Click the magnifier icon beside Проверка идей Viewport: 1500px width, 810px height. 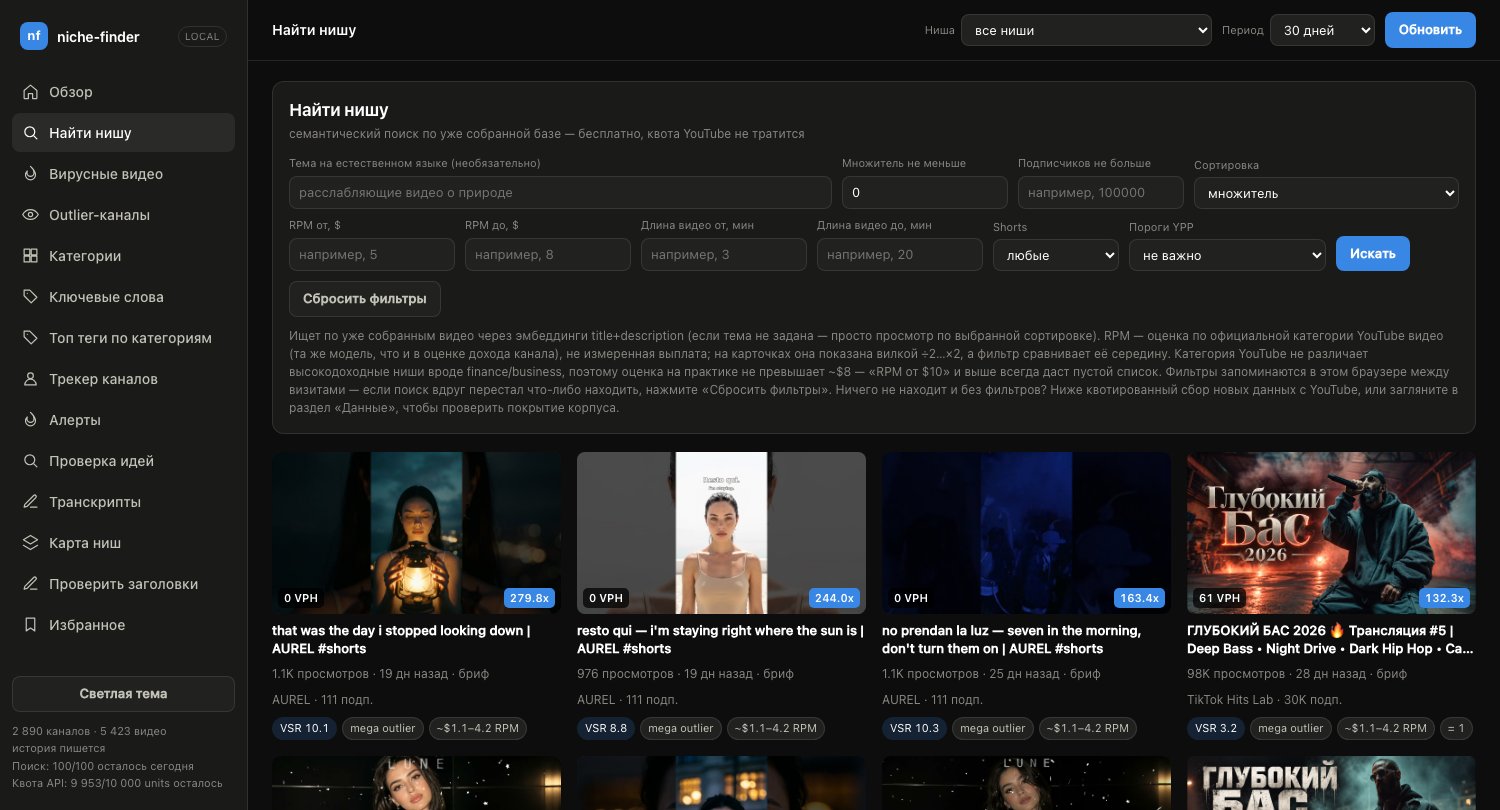pos(30,461)
